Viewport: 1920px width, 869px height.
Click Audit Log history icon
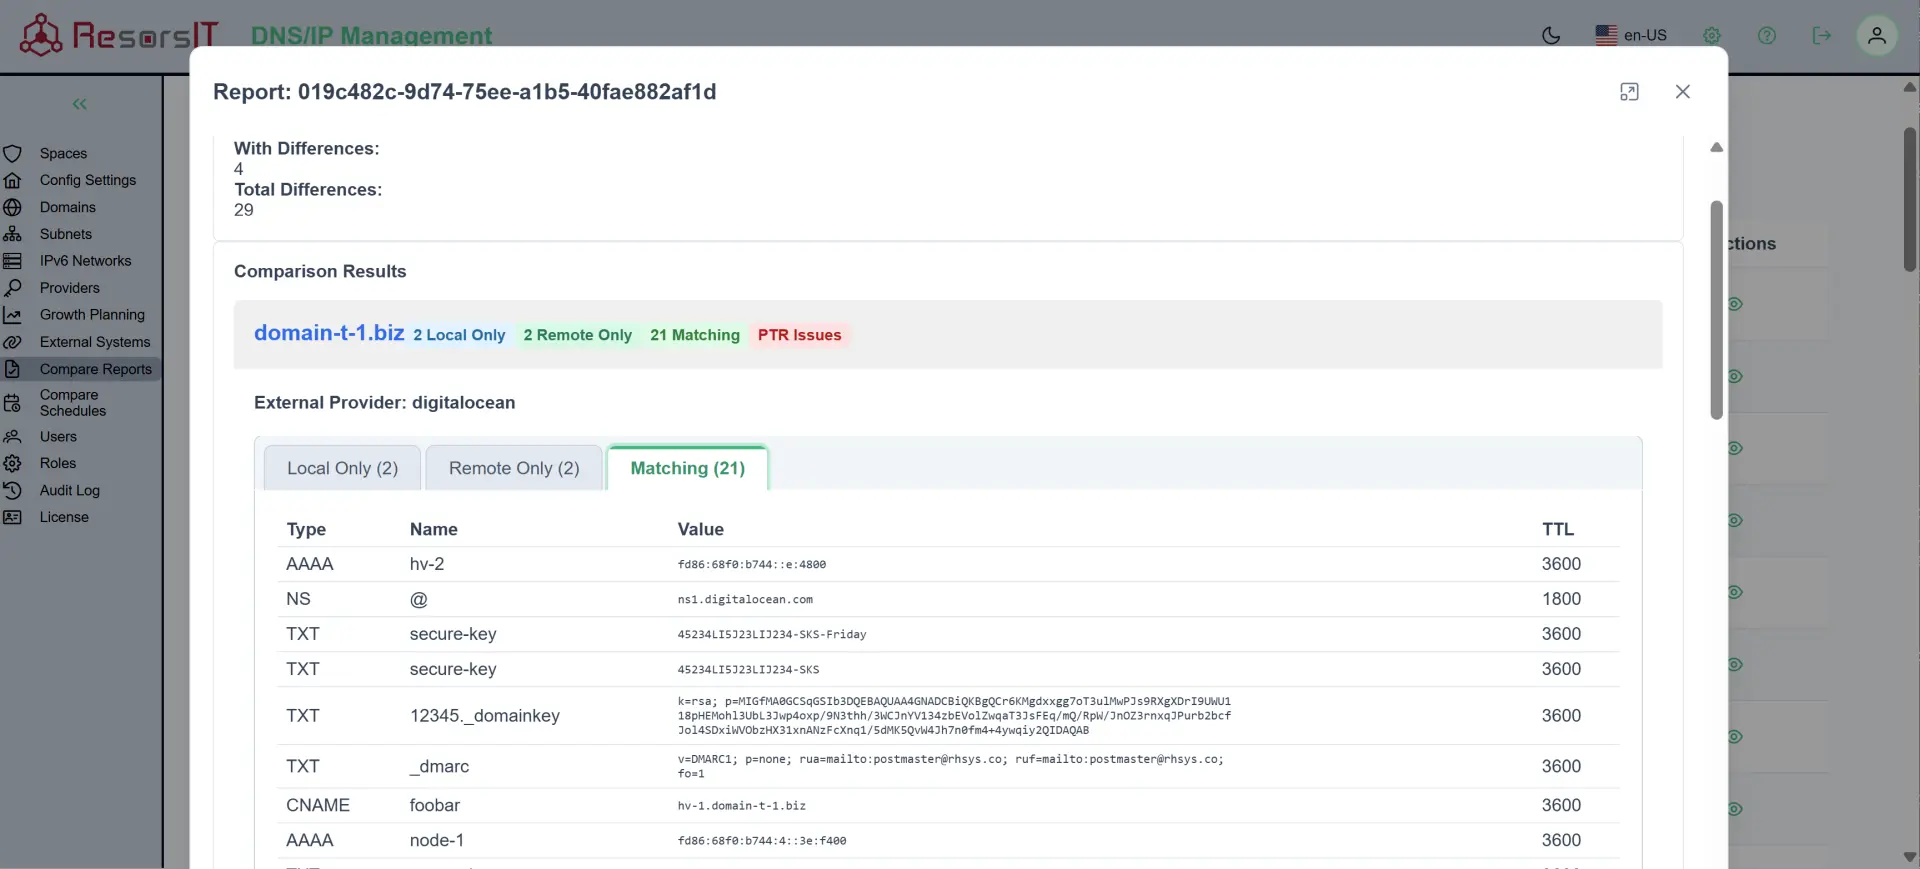point(12,490)
